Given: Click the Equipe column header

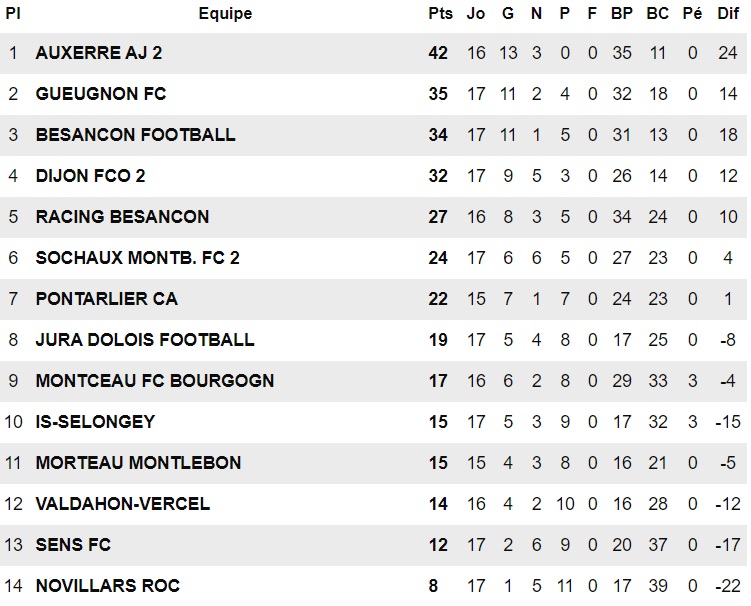Looking at the screenshot, I should (x=225, y=13).
